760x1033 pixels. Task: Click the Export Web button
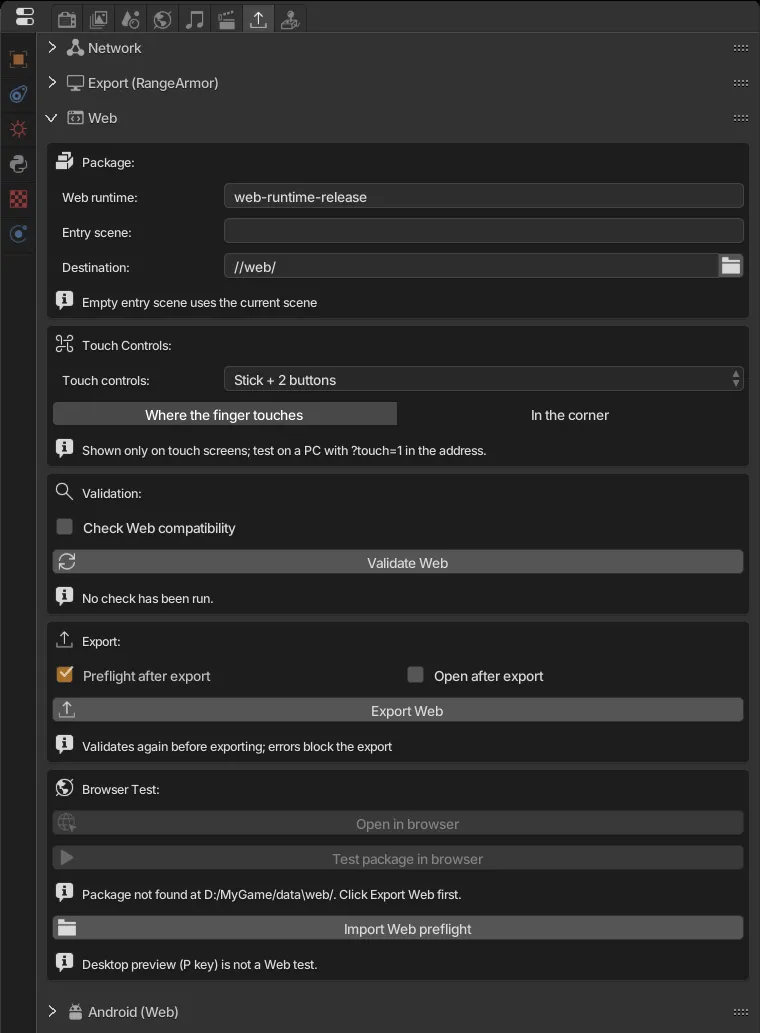click(398, 710)
